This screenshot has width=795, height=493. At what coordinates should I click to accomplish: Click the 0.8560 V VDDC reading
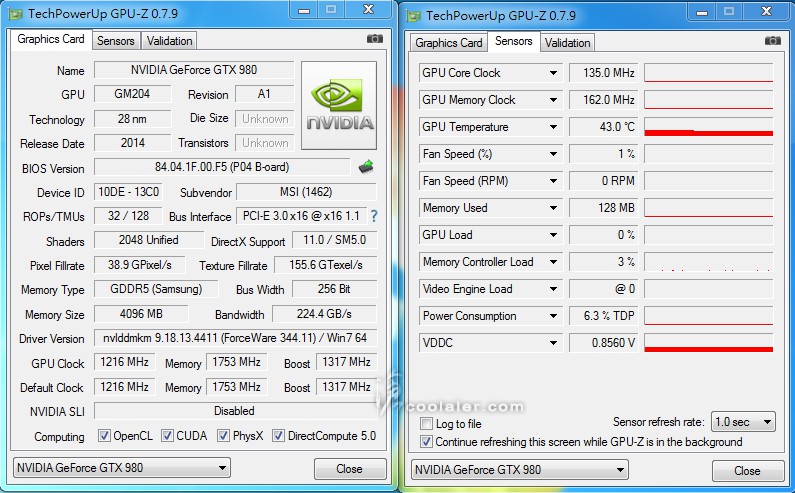pos(603,343)
